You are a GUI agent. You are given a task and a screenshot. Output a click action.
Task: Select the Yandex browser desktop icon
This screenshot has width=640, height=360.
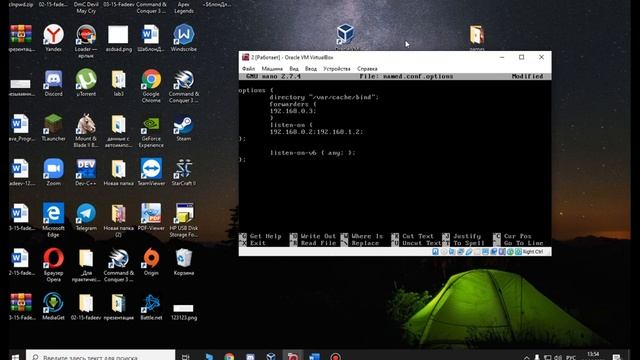(x=53, y=38)
